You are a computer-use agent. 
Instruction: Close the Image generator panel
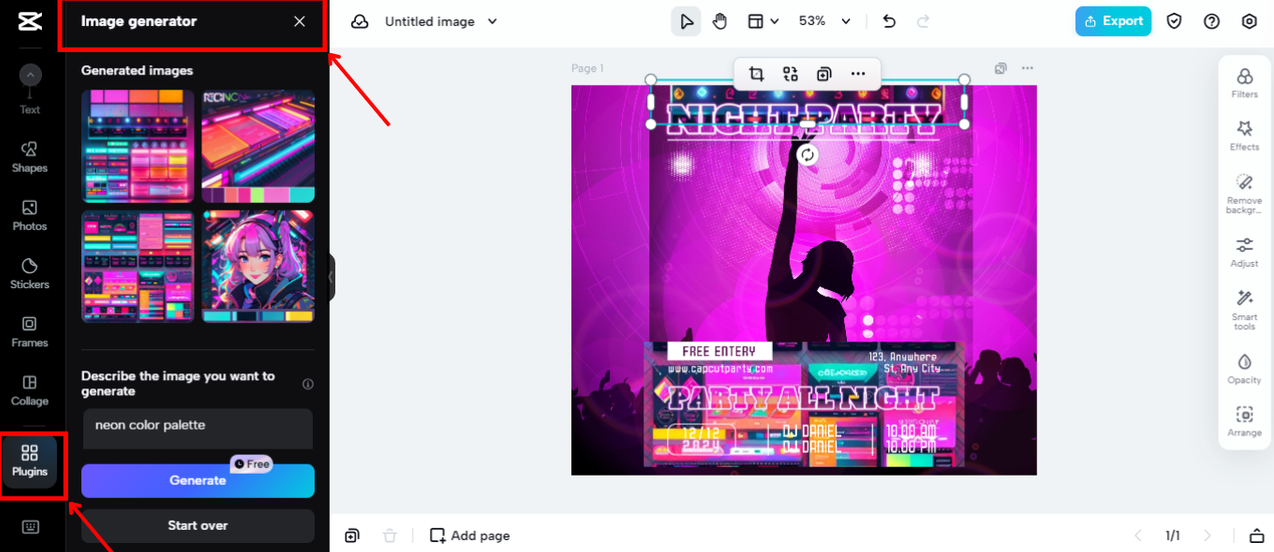click(299, 21)
